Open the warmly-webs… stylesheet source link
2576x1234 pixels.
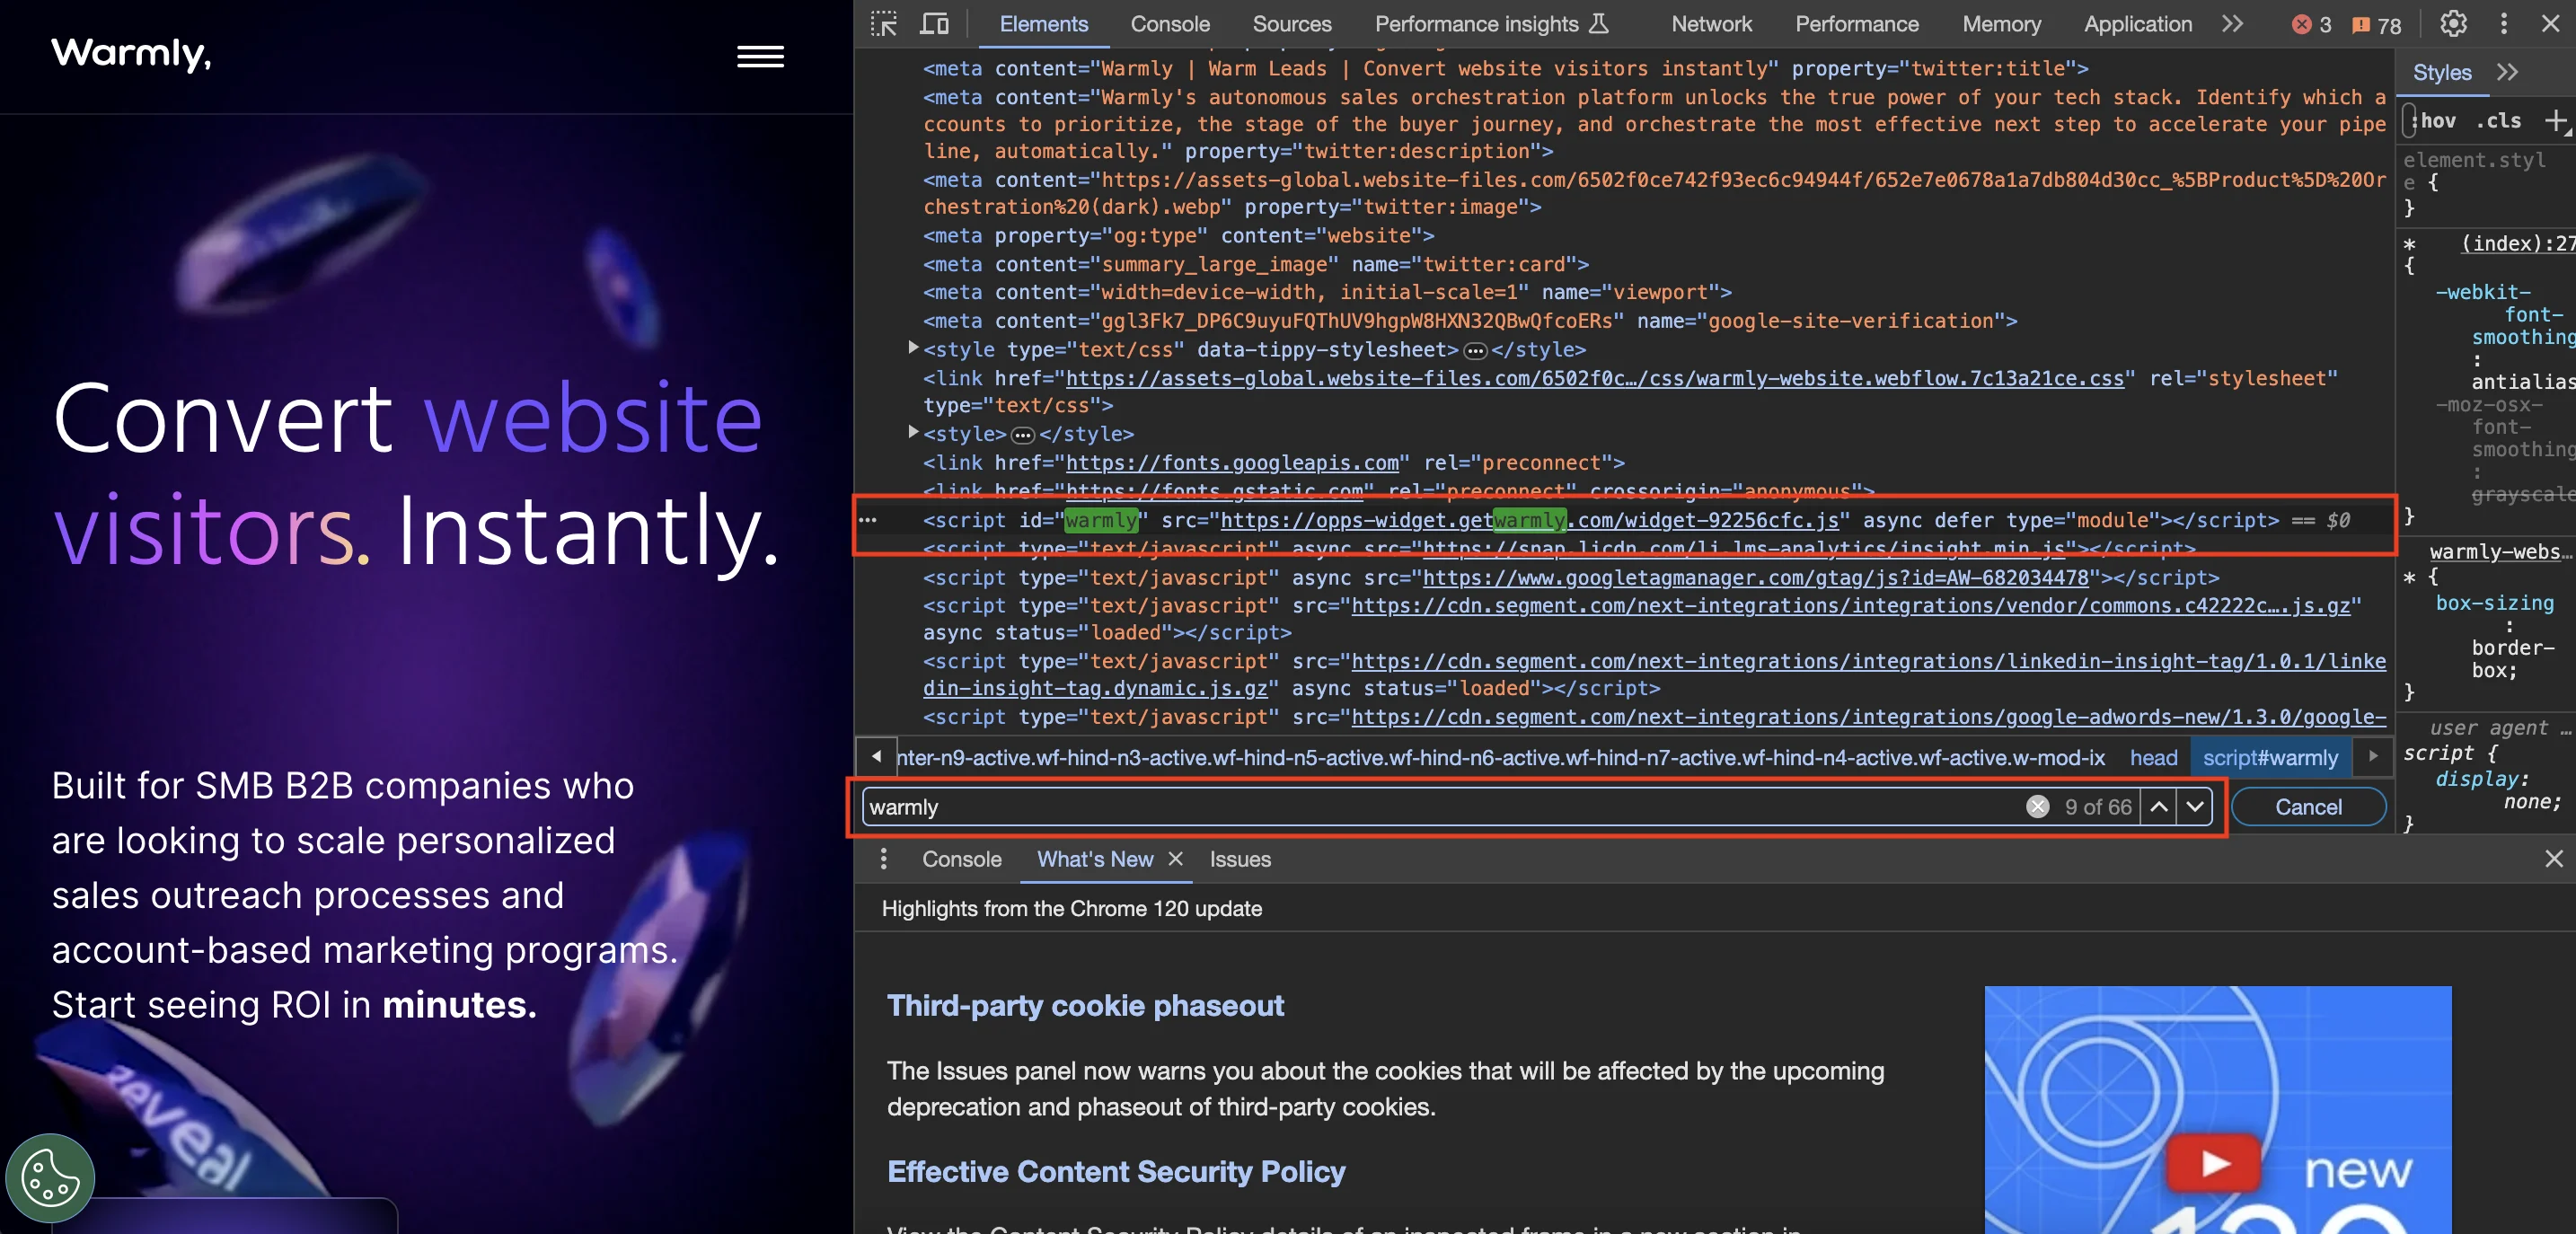click(x=2499, y=552)
